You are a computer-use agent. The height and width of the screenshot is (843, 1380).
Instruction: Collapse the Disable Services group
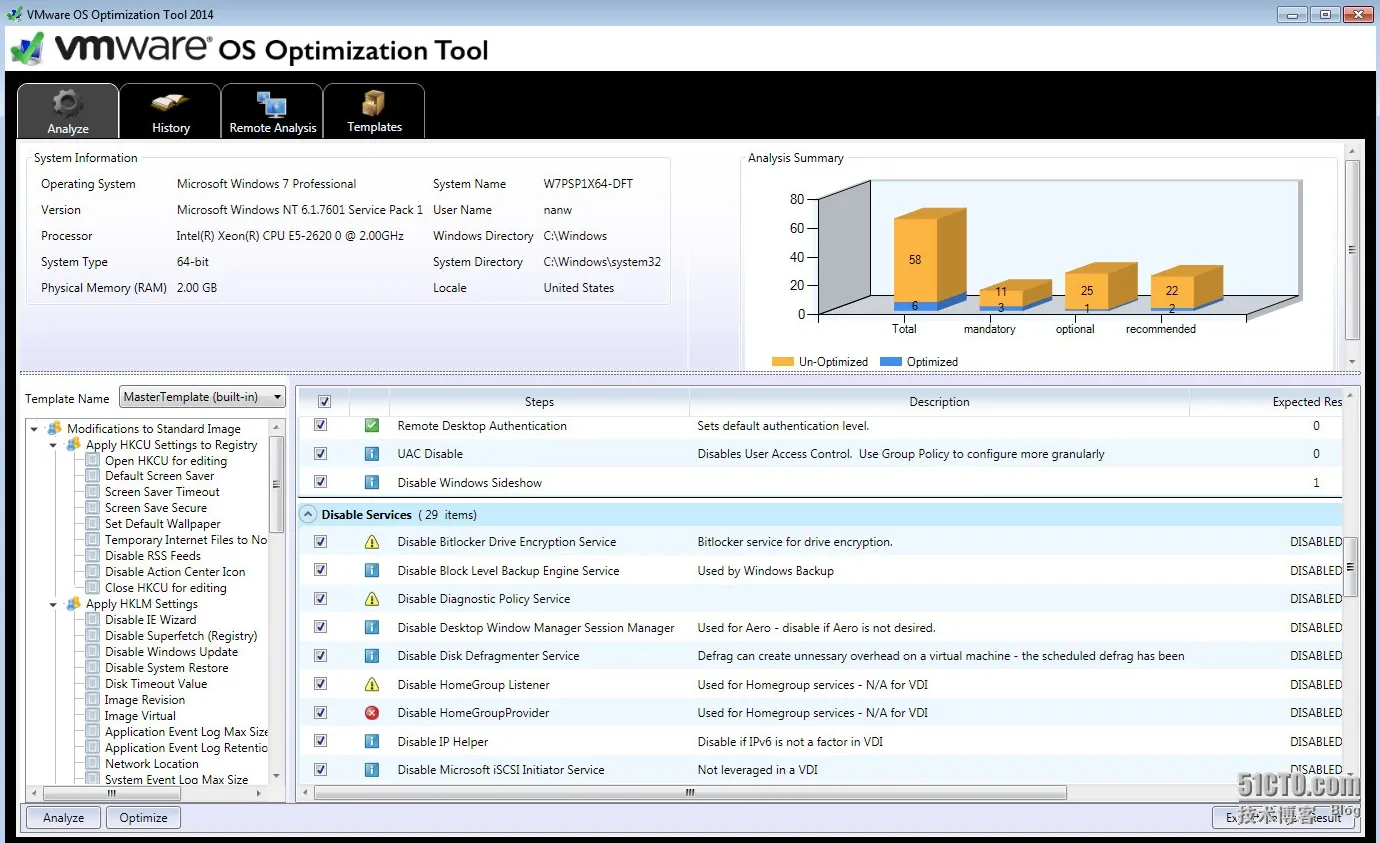pyautogui.click(x=307, y=514)
